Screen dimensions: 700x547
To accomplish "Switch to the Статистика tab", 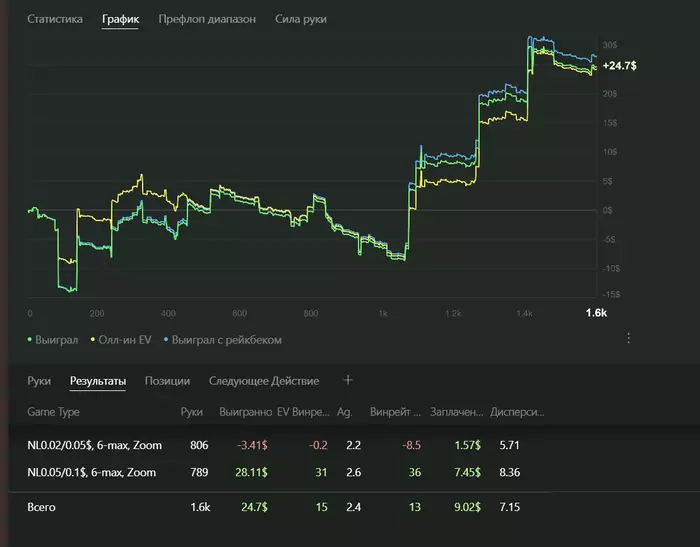I will 55,19.
